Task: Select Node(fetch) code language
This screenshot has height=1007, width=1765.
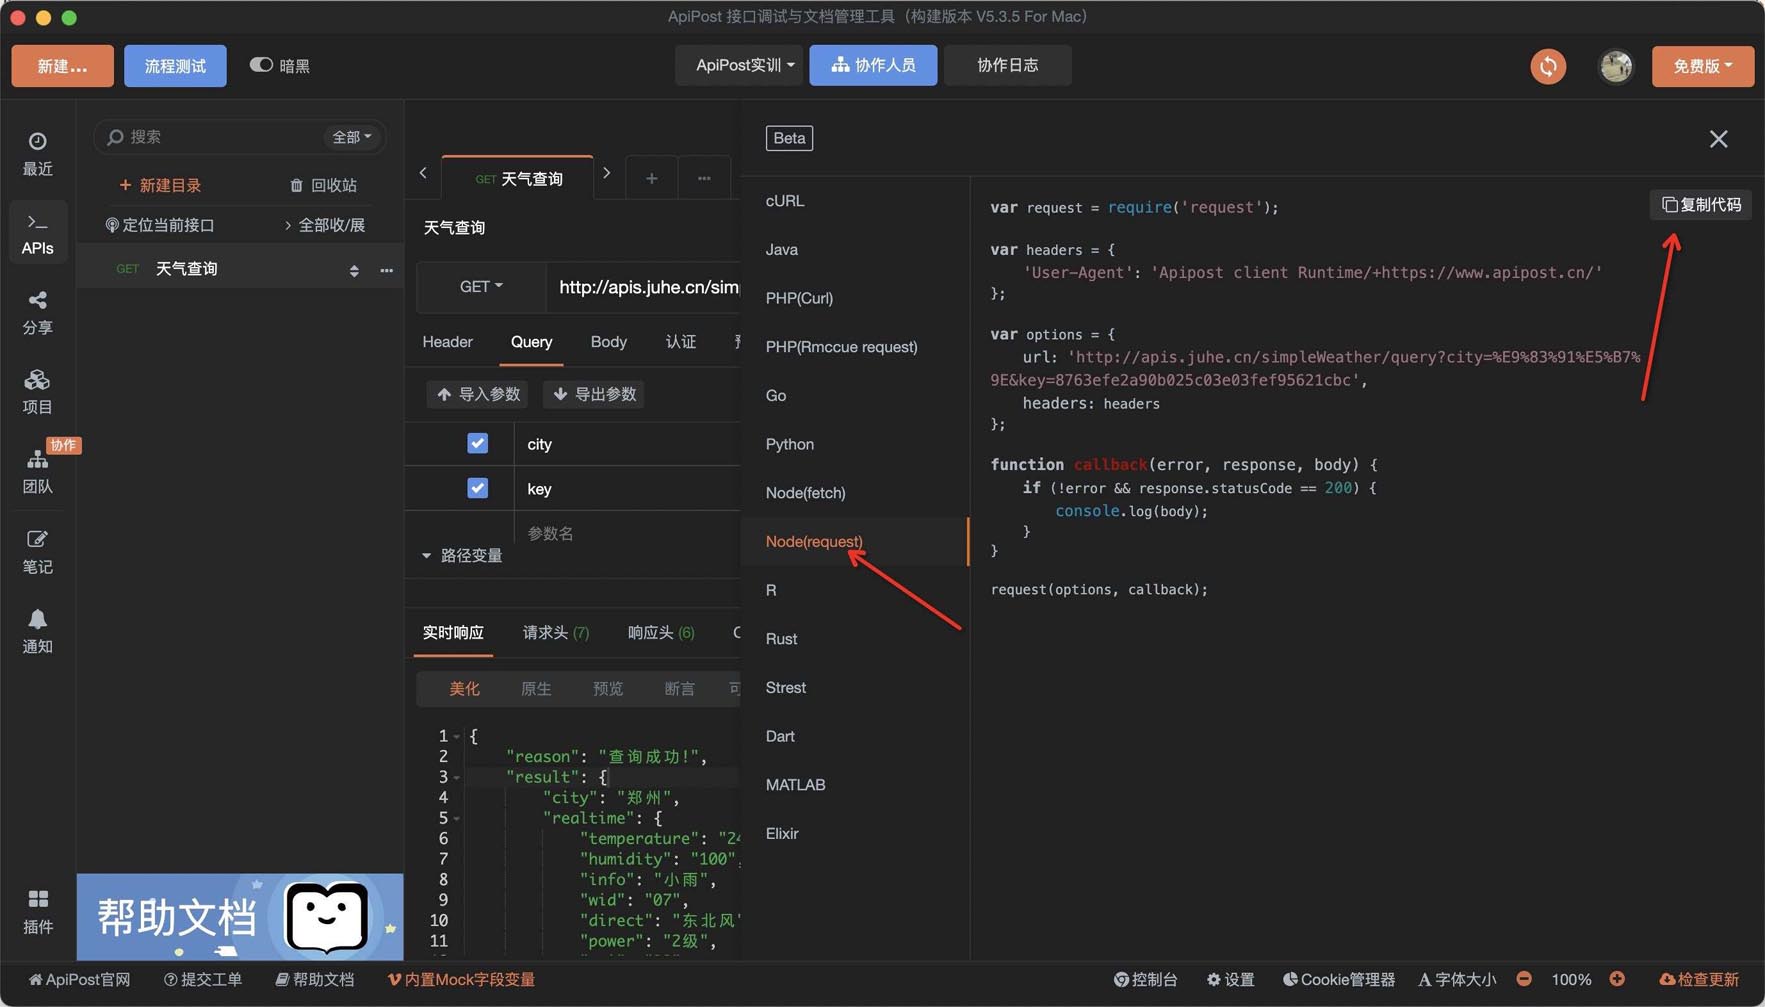Action: 855,493
